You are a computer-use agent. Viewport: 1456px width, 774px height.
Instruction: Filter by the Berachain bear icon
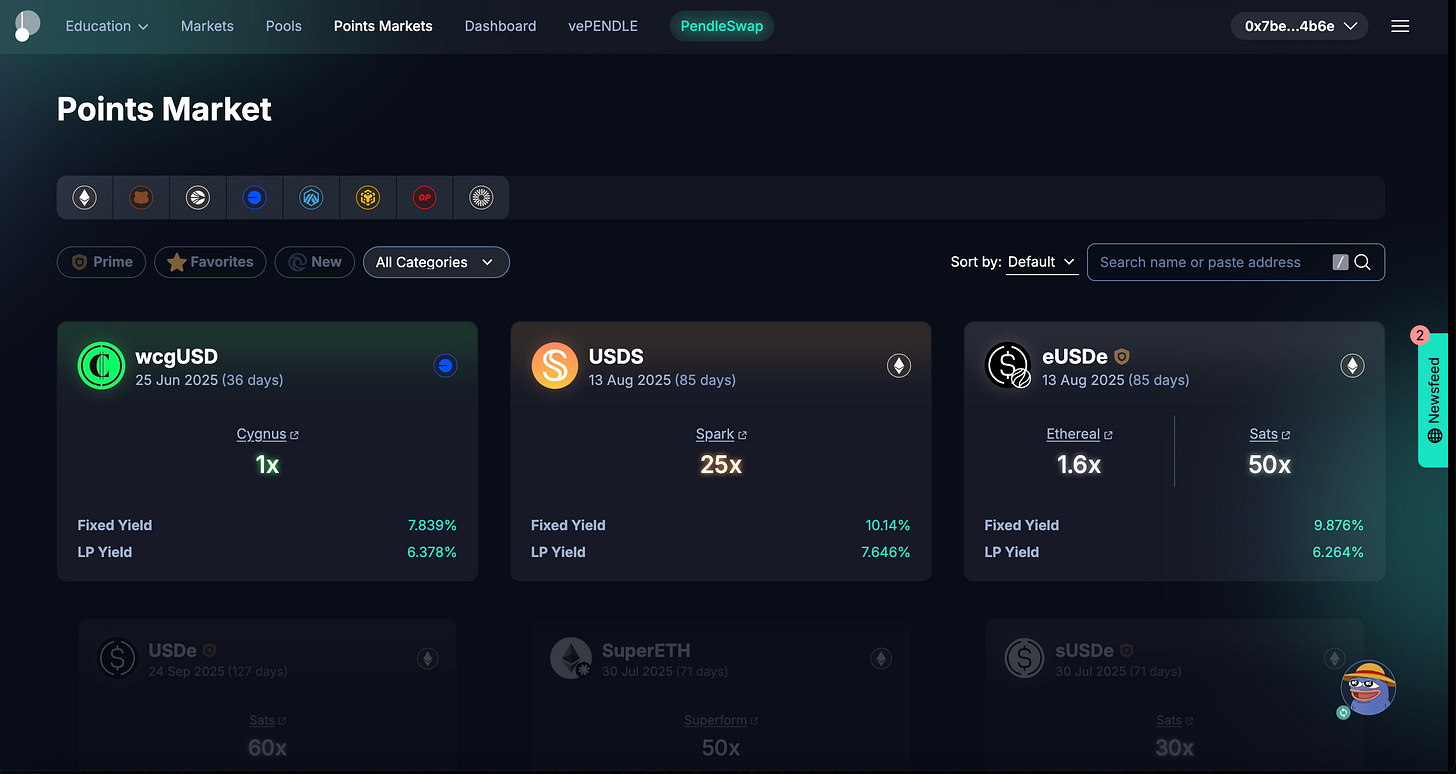(x=141, y=198)
